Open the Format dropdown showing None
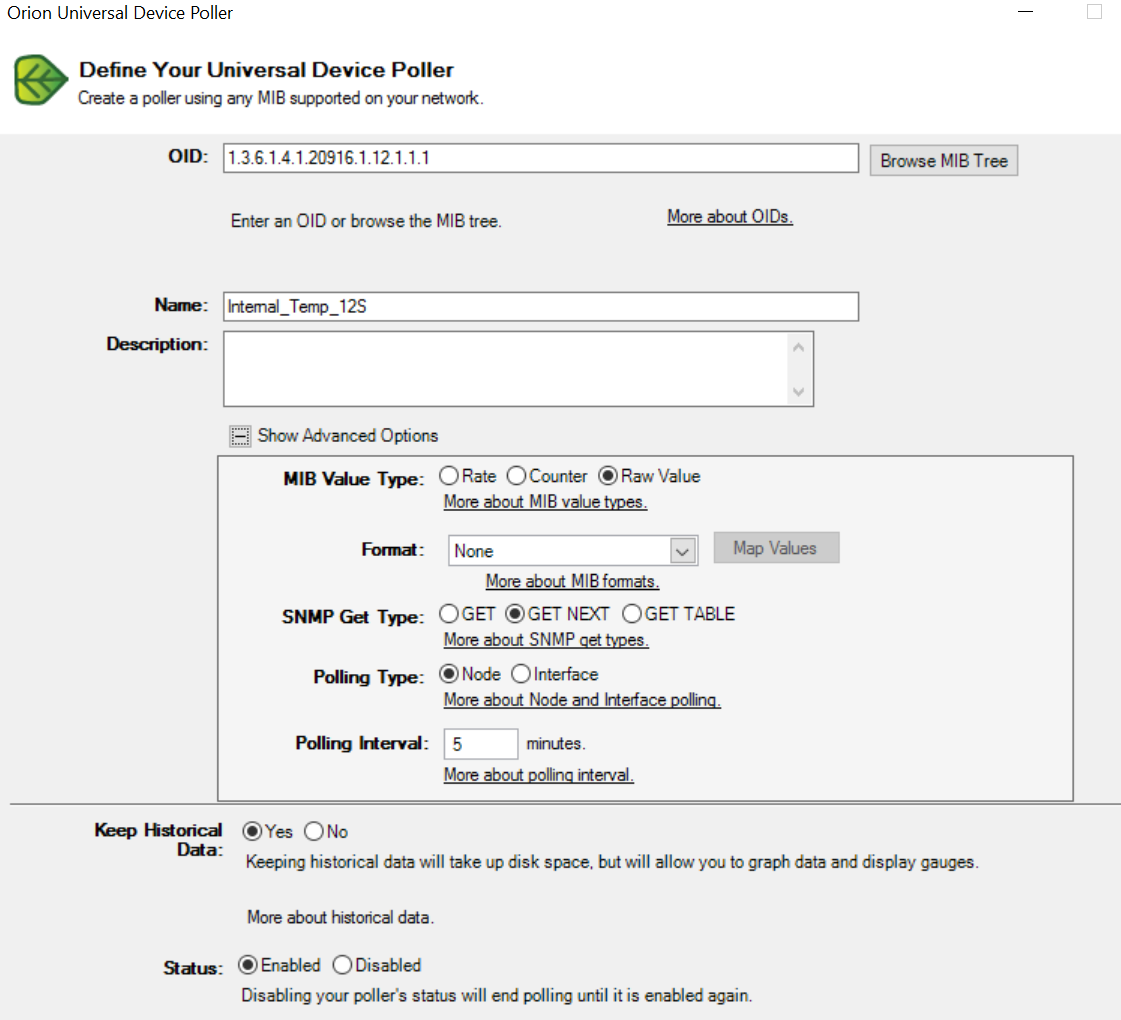The image size is (1121, 1020). 573,551
